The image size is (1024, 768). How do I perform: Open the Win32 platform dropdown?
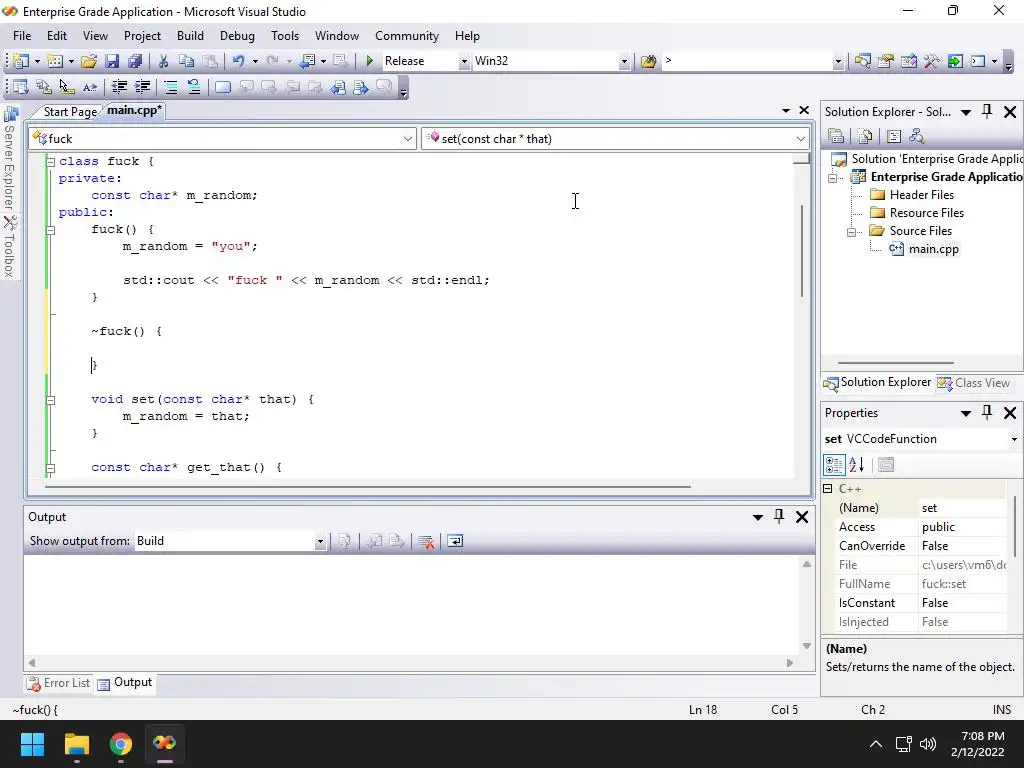(624, 61)
